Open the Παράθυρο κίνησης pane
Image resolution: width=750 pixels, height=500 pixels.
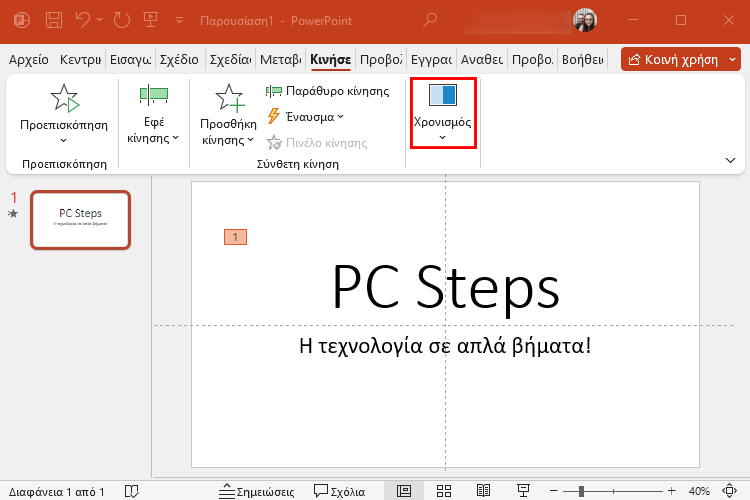tap(328, 91)
